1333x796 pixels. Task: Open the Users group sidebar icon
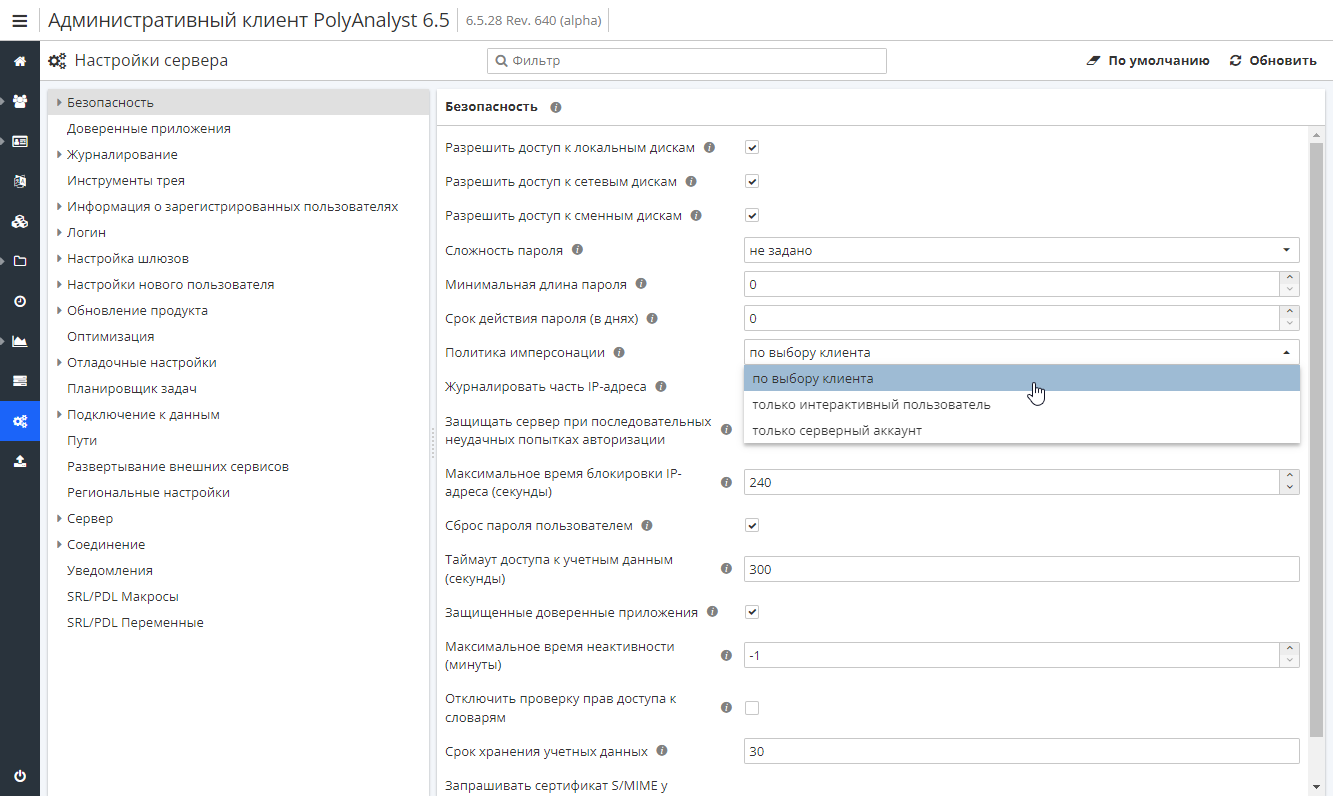pyautogui.click(x=20, y=101)
